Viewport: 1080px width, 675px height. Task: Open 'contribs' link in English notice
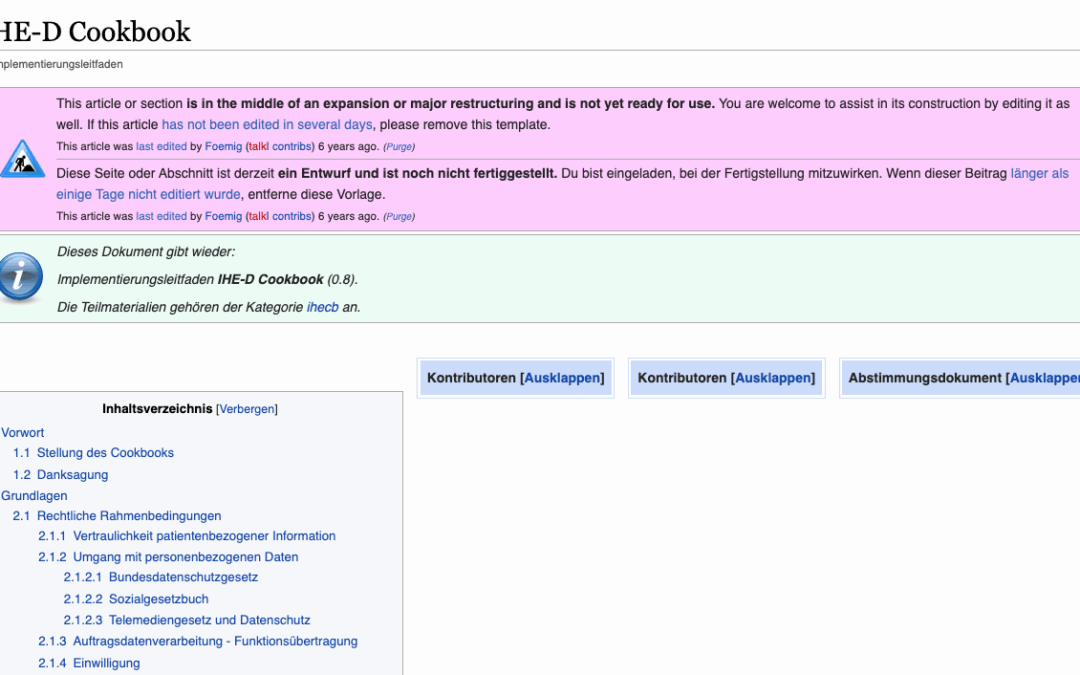pos(291,147)
